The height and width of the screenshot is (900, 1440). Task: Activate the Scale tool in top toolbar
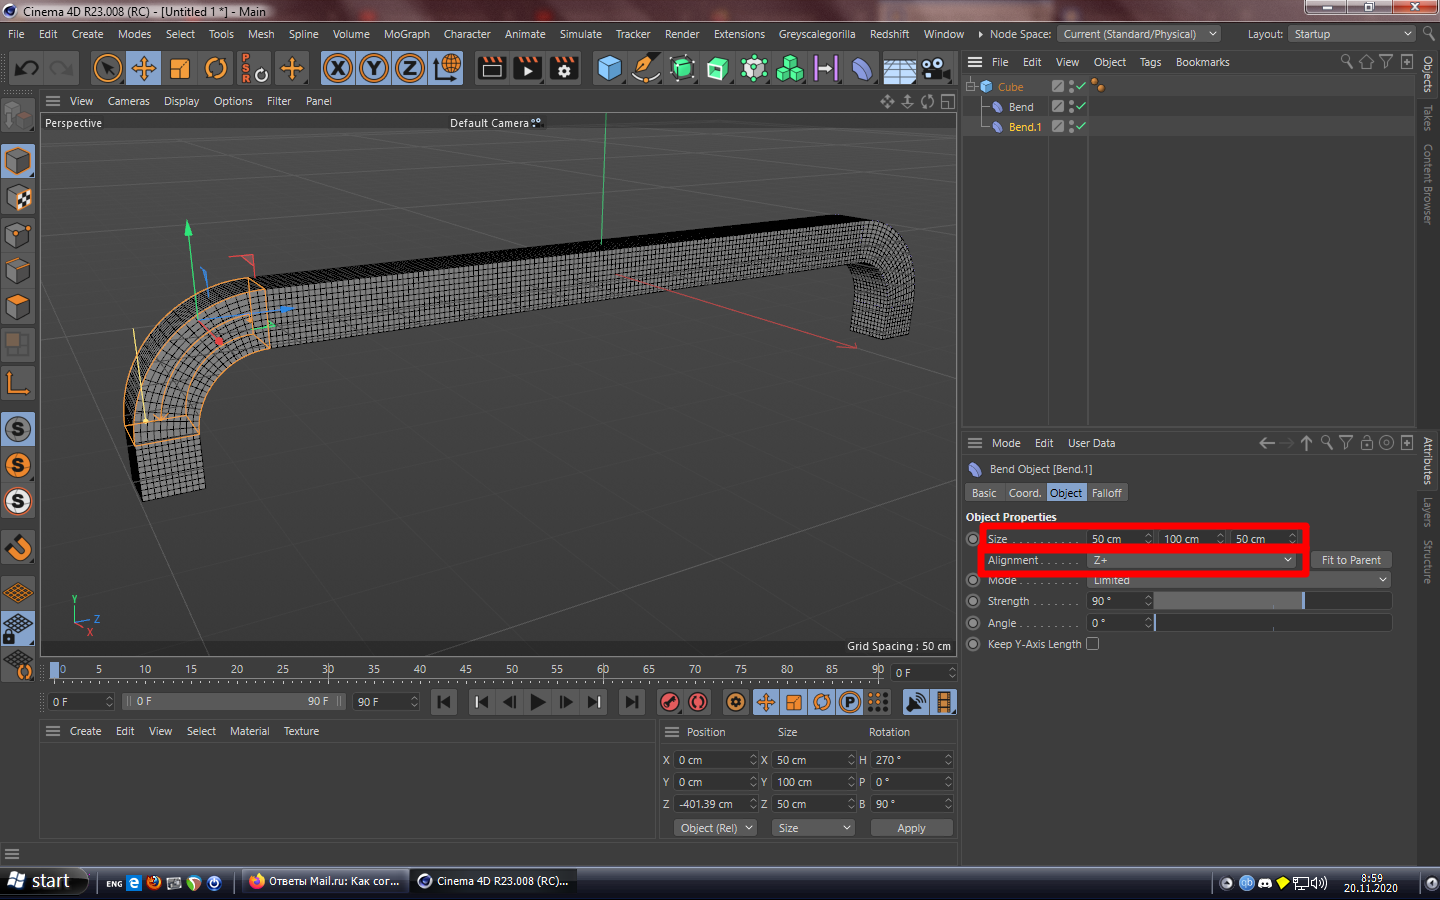(180, 68)
